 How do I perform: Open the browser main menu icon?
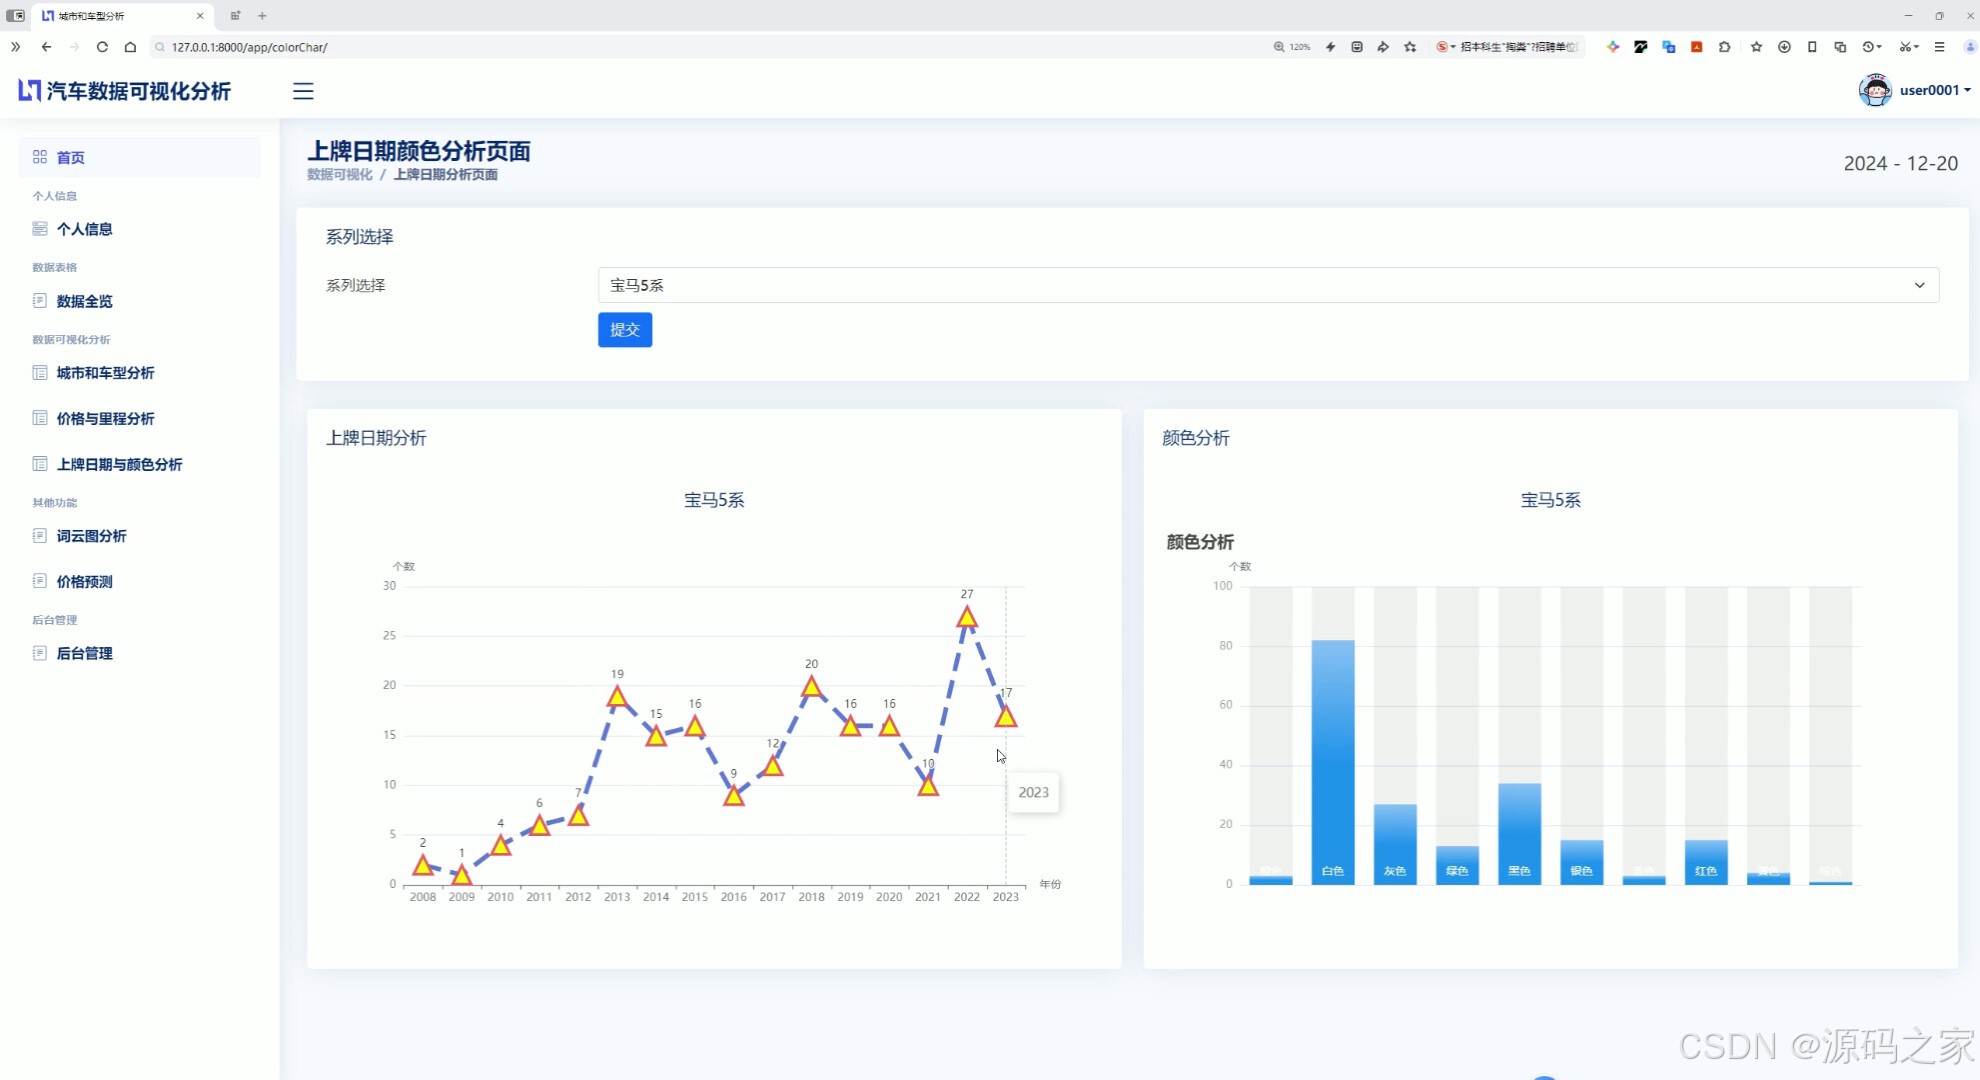1939,47
